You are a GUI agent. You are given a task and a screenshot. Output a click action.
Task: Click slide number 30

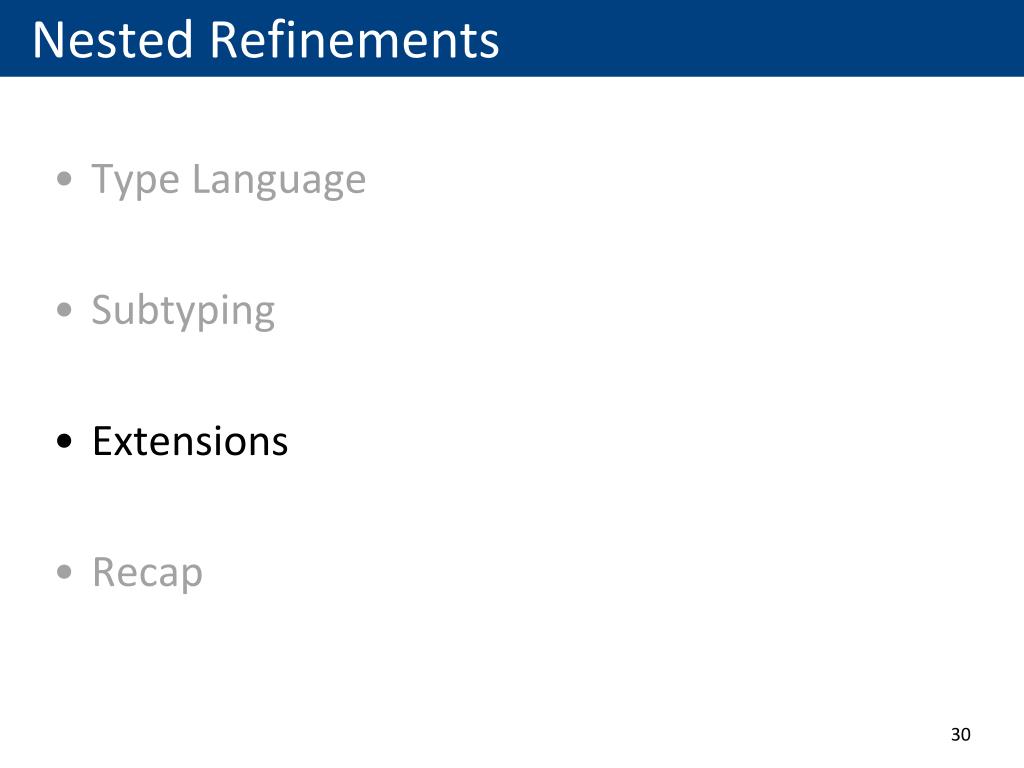point(961,735)
